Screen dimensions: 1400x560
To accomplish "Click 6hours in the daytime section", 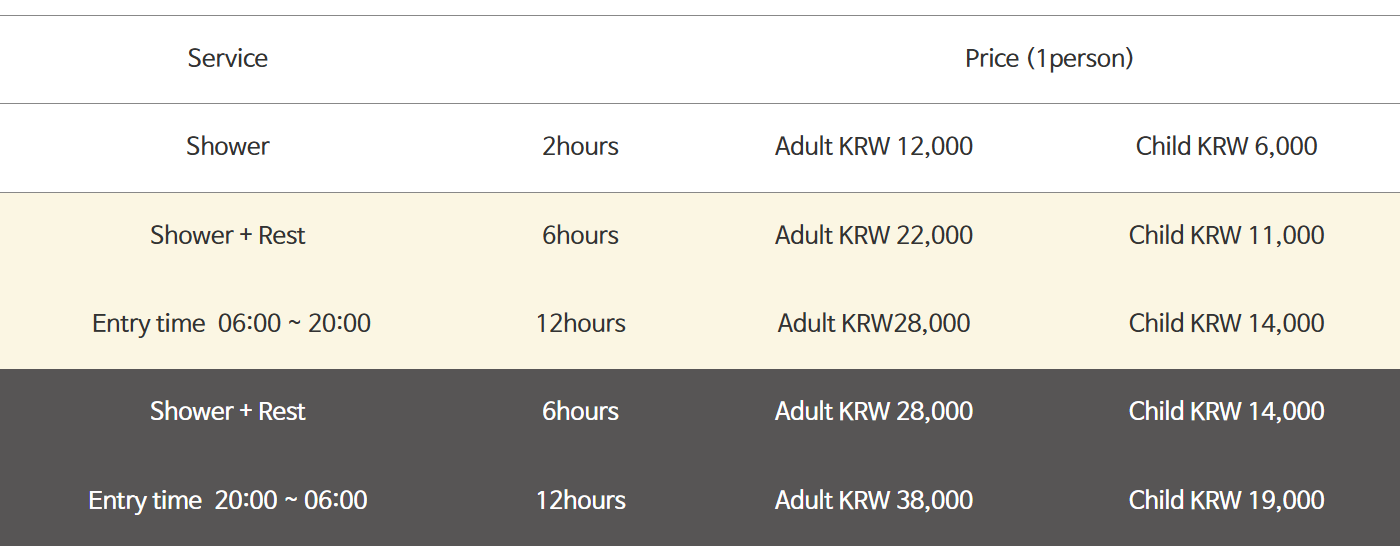I will [x=580, y=235].
